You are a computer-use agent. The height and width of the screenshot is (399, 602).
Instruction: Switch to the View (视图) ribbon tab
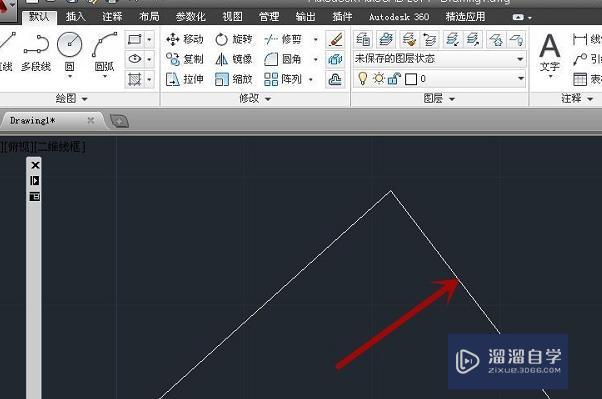pyautogui.click(x=232, y=17)
